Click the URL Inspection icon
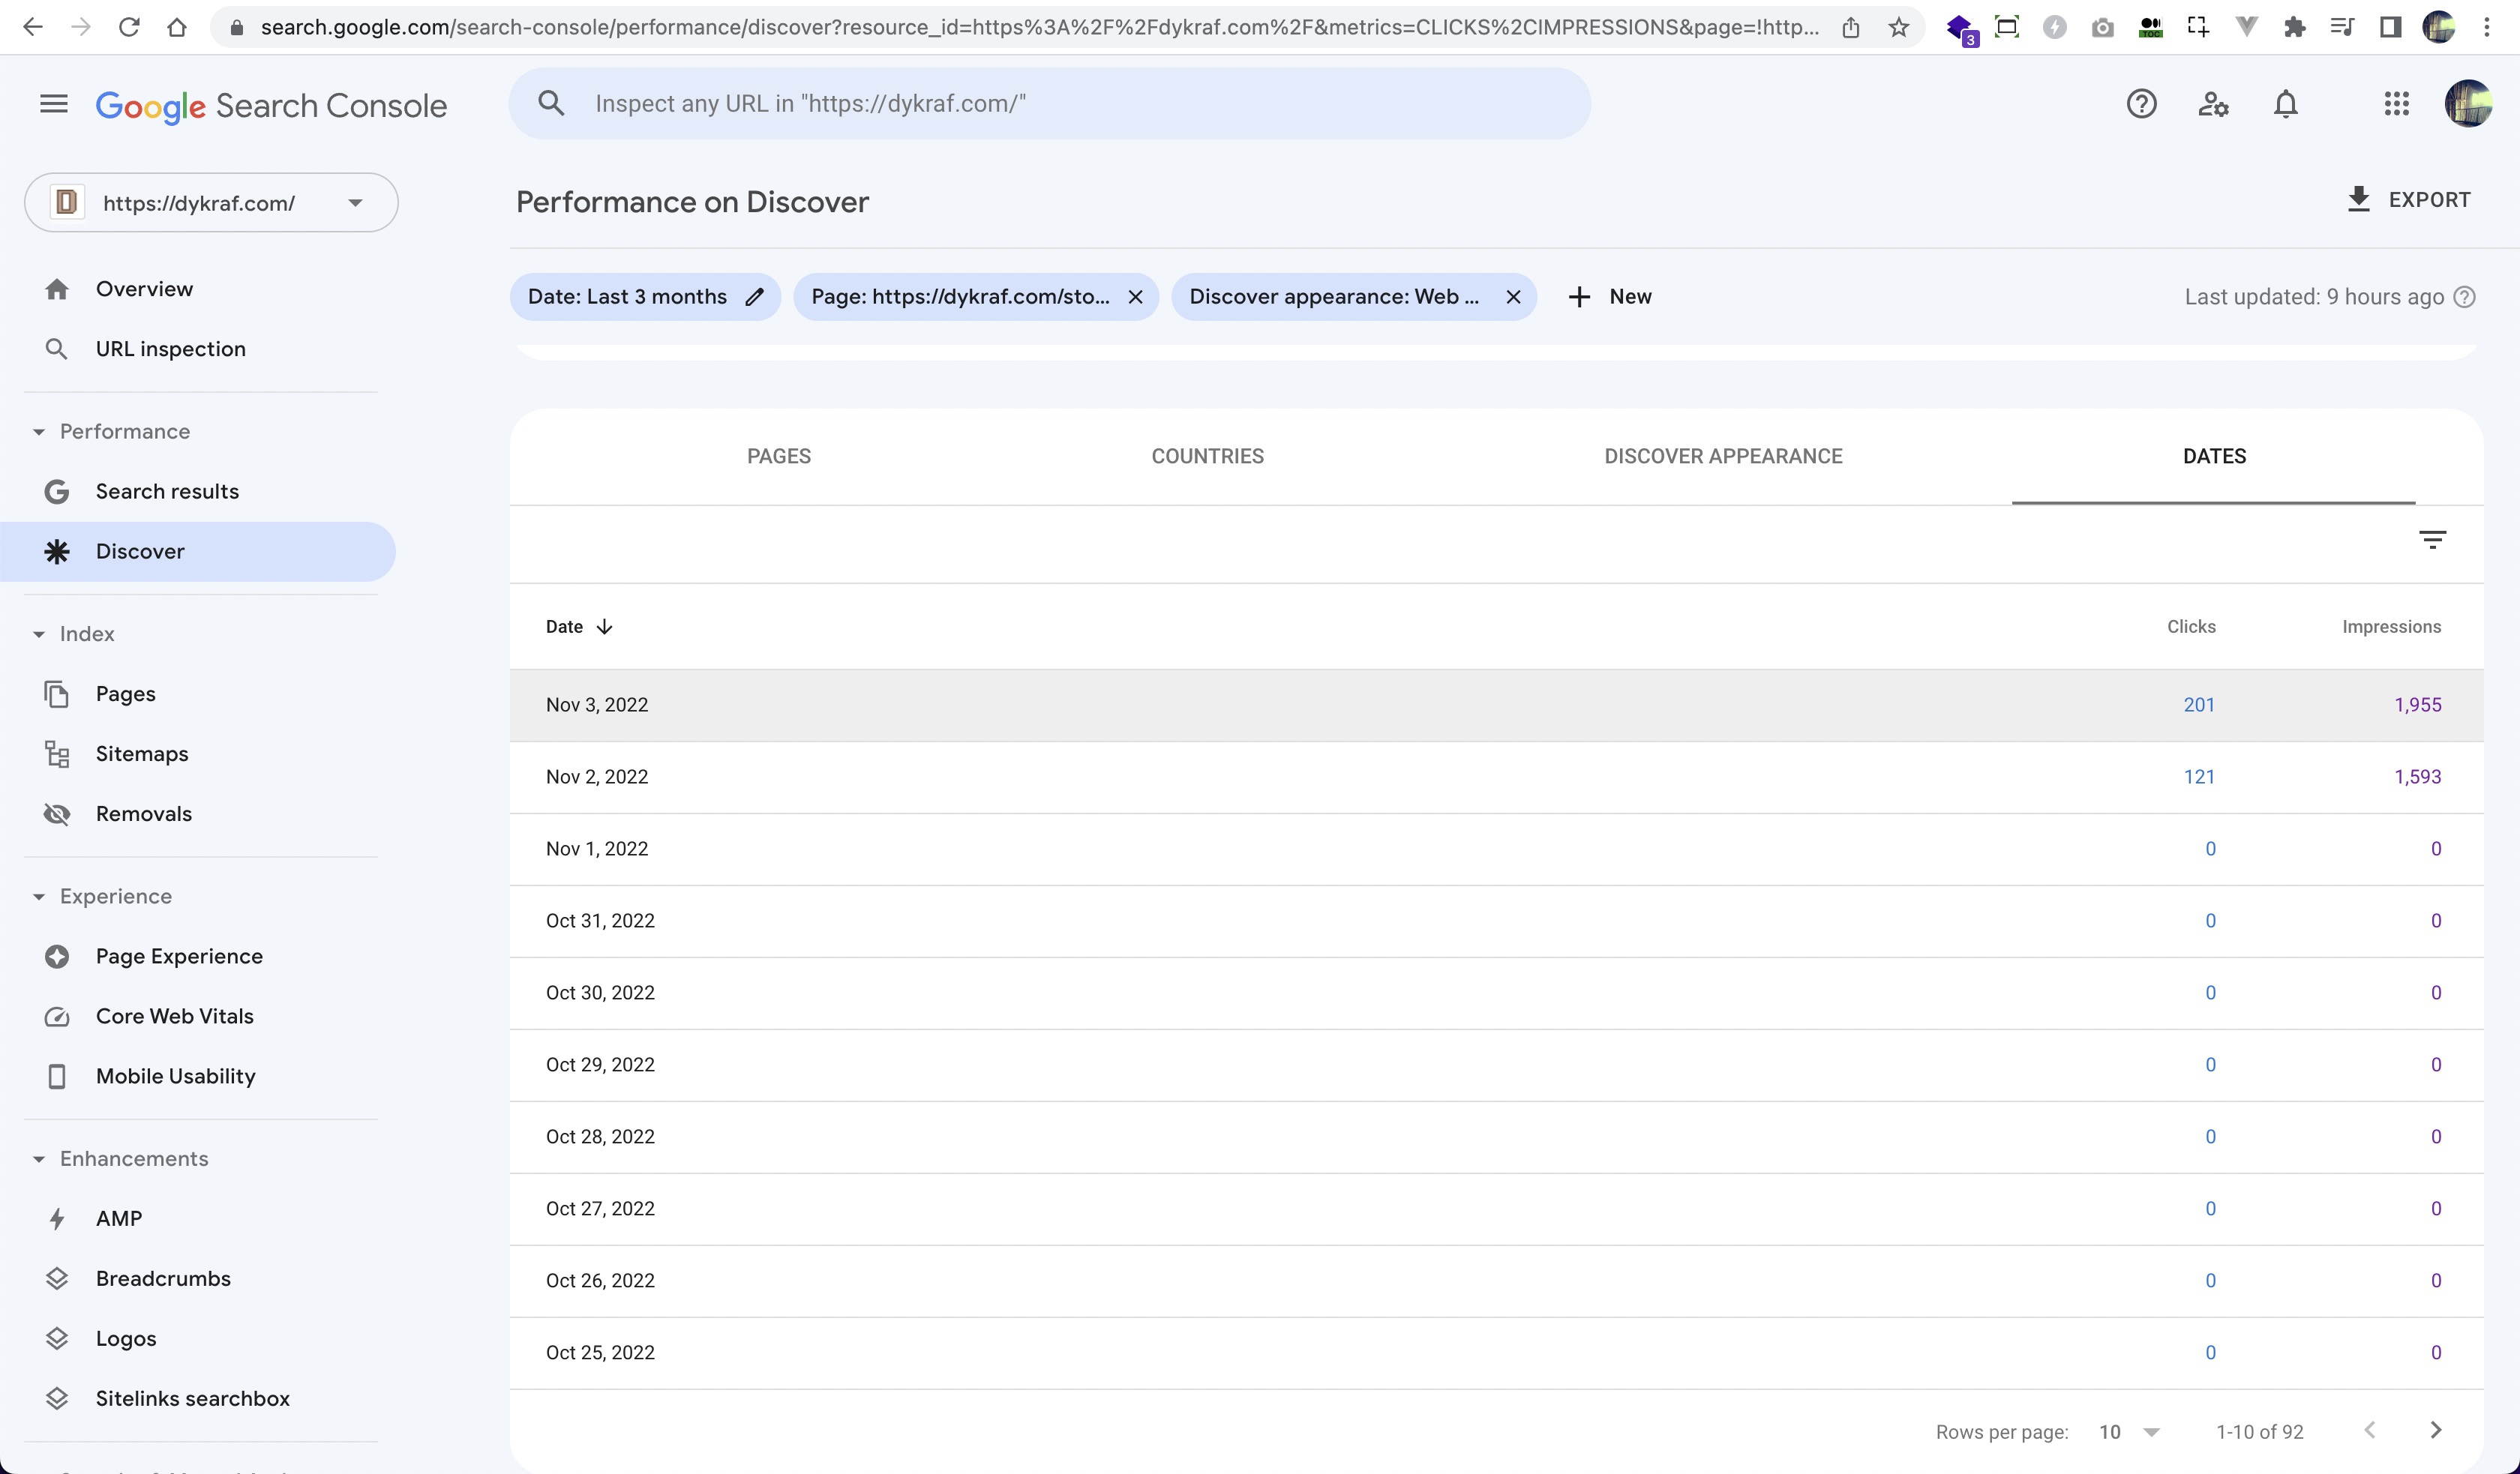Image resolution: width=2520 pixels, height=1474 pixels. tap(56, 347)
